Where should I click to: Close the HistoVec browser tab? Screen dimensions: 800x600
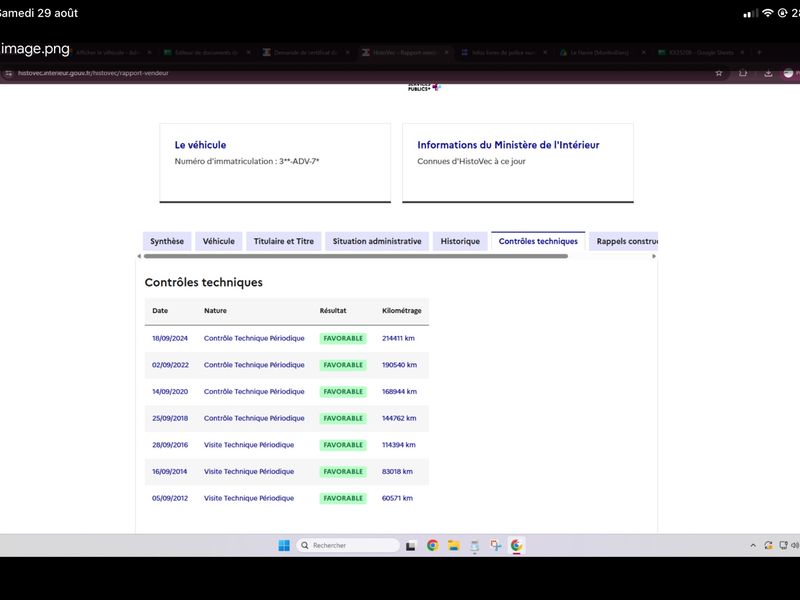pos(446,53)
